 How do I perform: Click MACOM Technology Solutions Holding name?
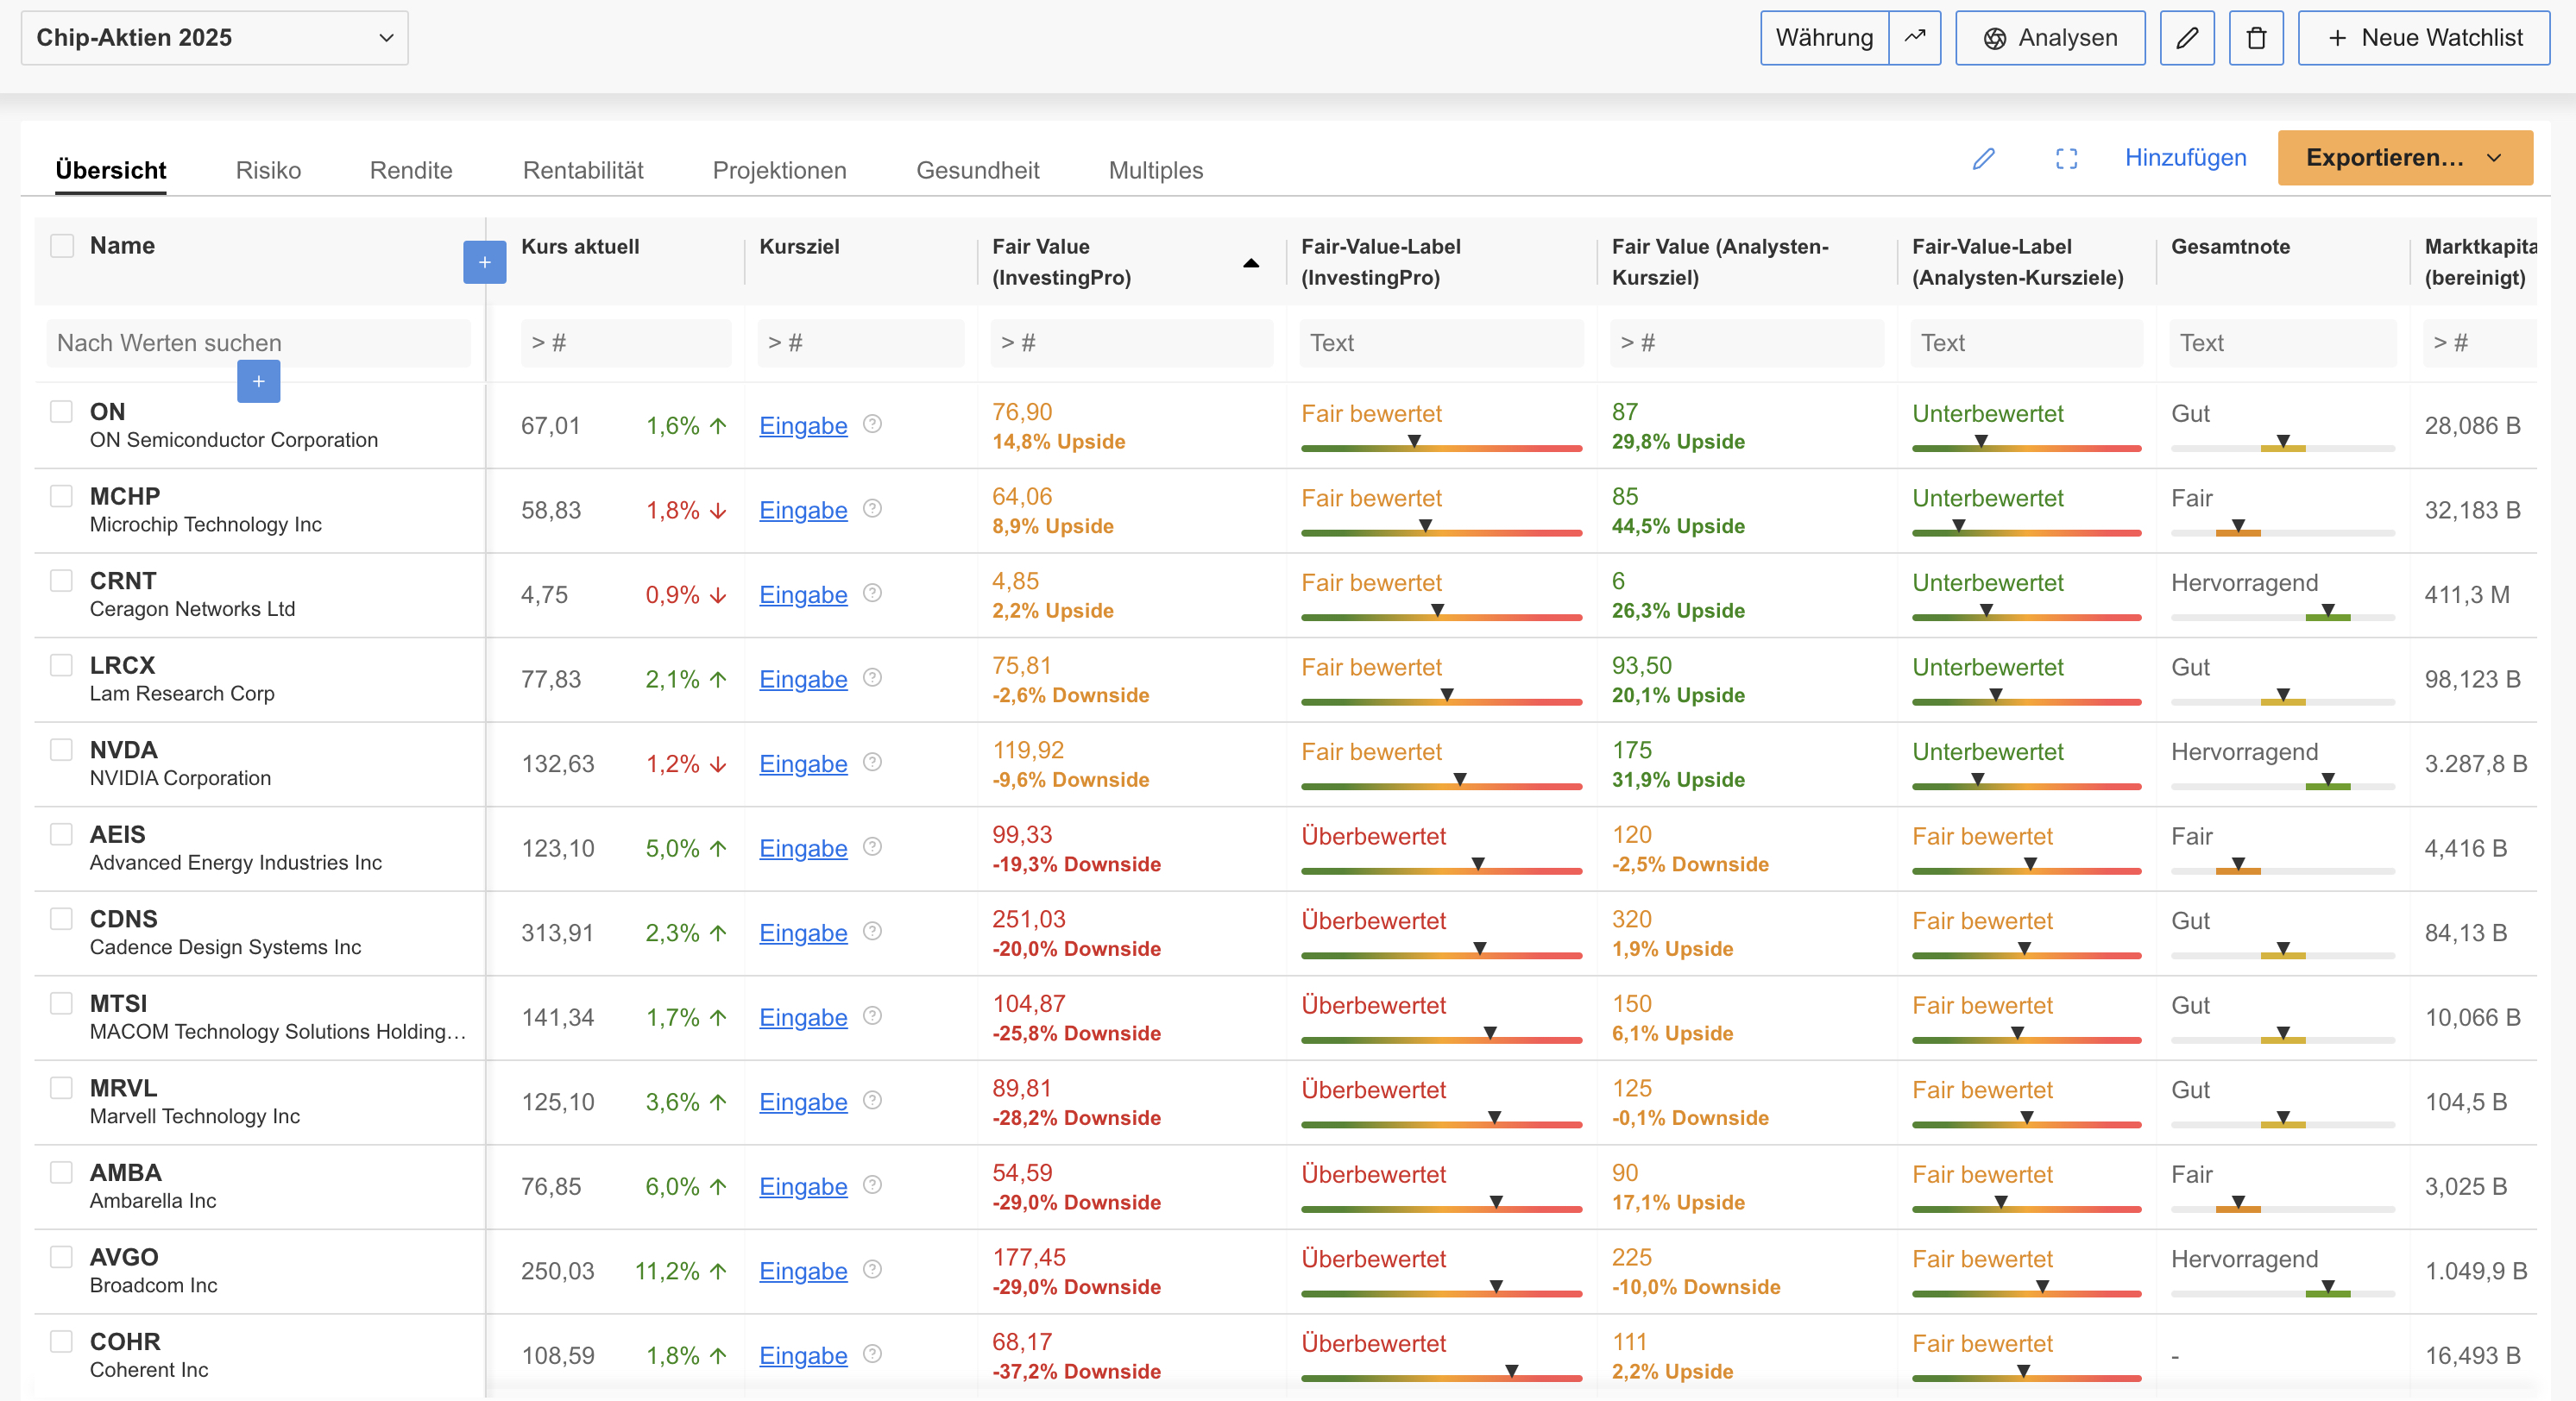tap(278, 1032)
